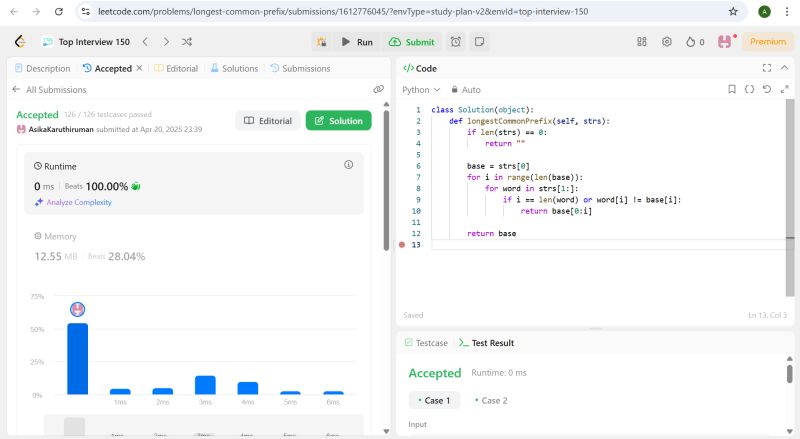Open the Solutions tab
This screenshot has width=800, height=439.
234,68
